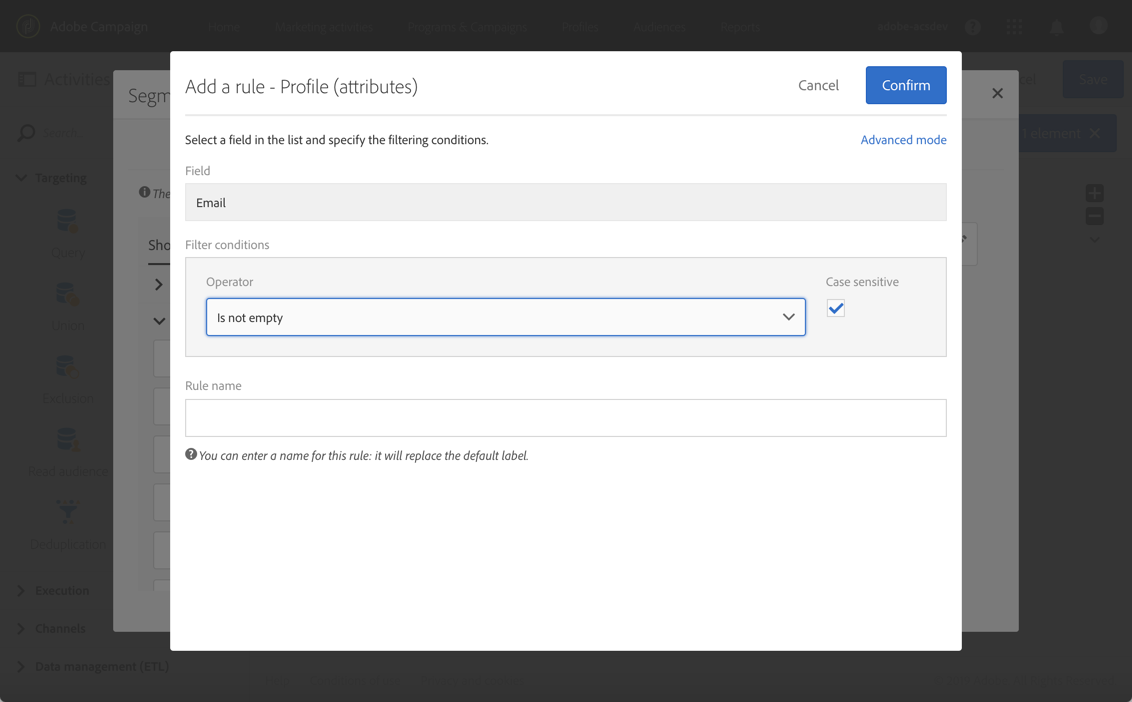Image resolution: width=1132 pixels, height=702 pixels.
Task: Open the Profiles menu
Action: 580,27
